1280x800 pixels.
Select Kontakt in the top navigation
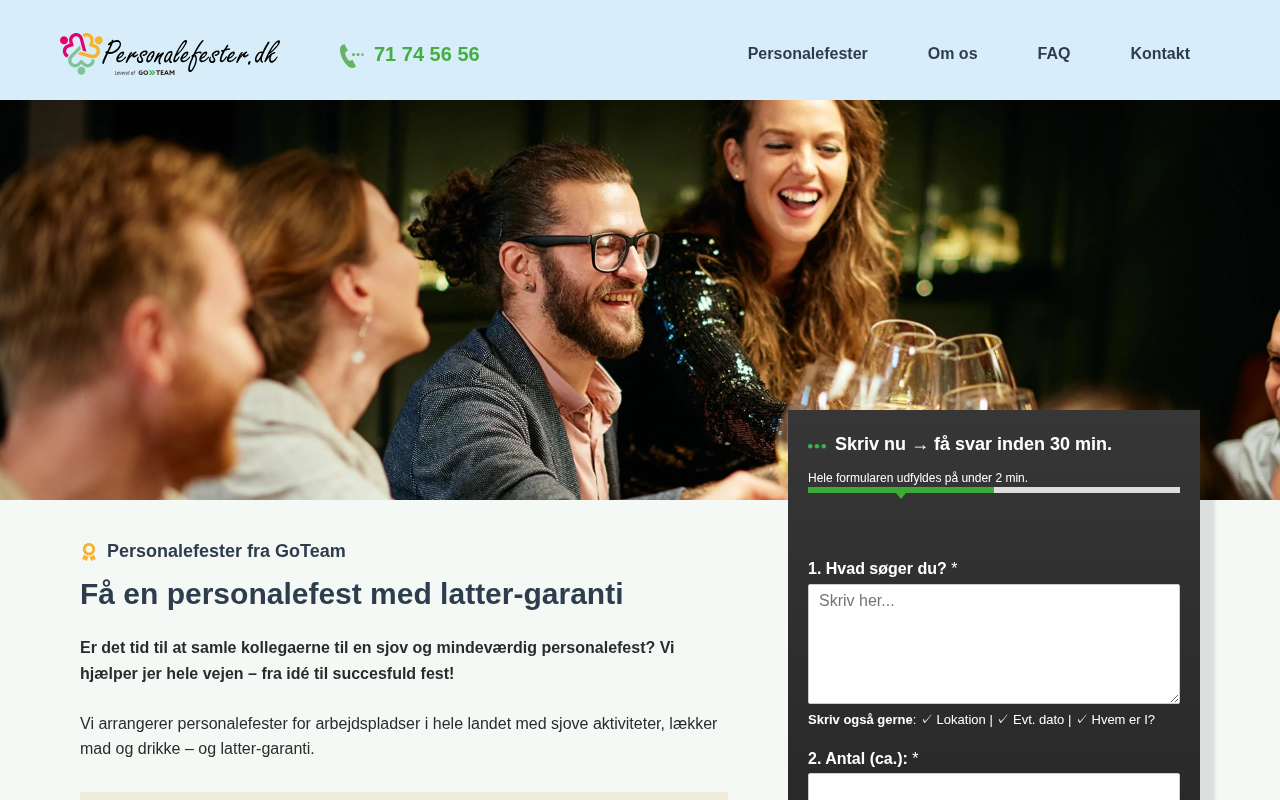pos(1160,54)
